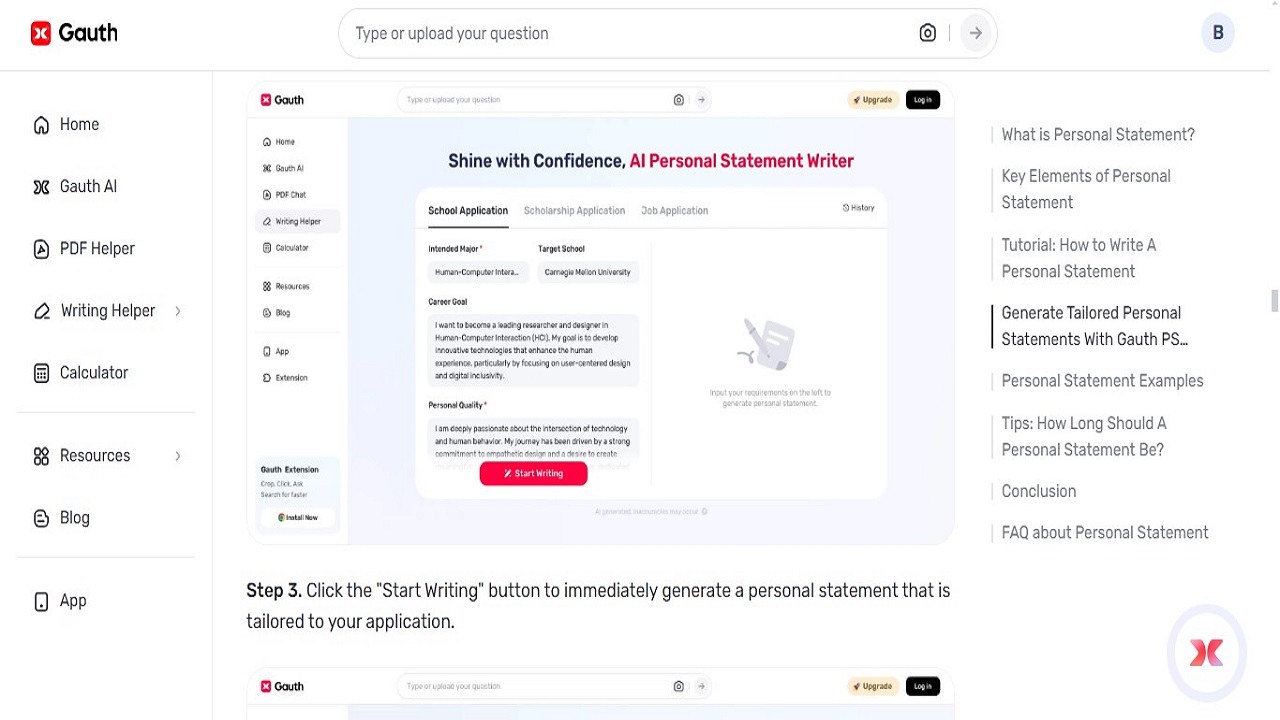
Task: Click the Gauth logo icon
Action: pyautogui.click(x=41, y=34)
